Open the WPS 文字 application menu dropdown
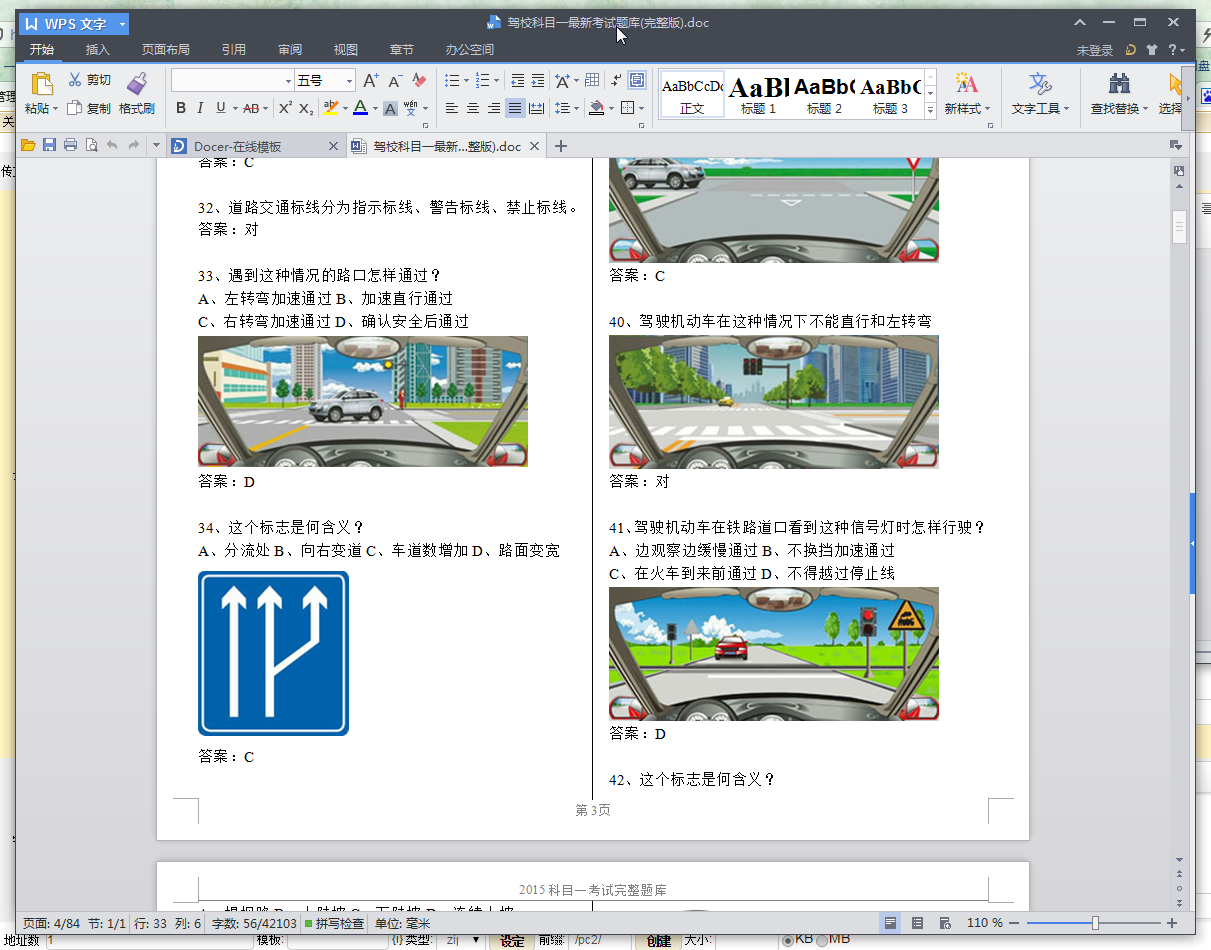 (121, 24)
